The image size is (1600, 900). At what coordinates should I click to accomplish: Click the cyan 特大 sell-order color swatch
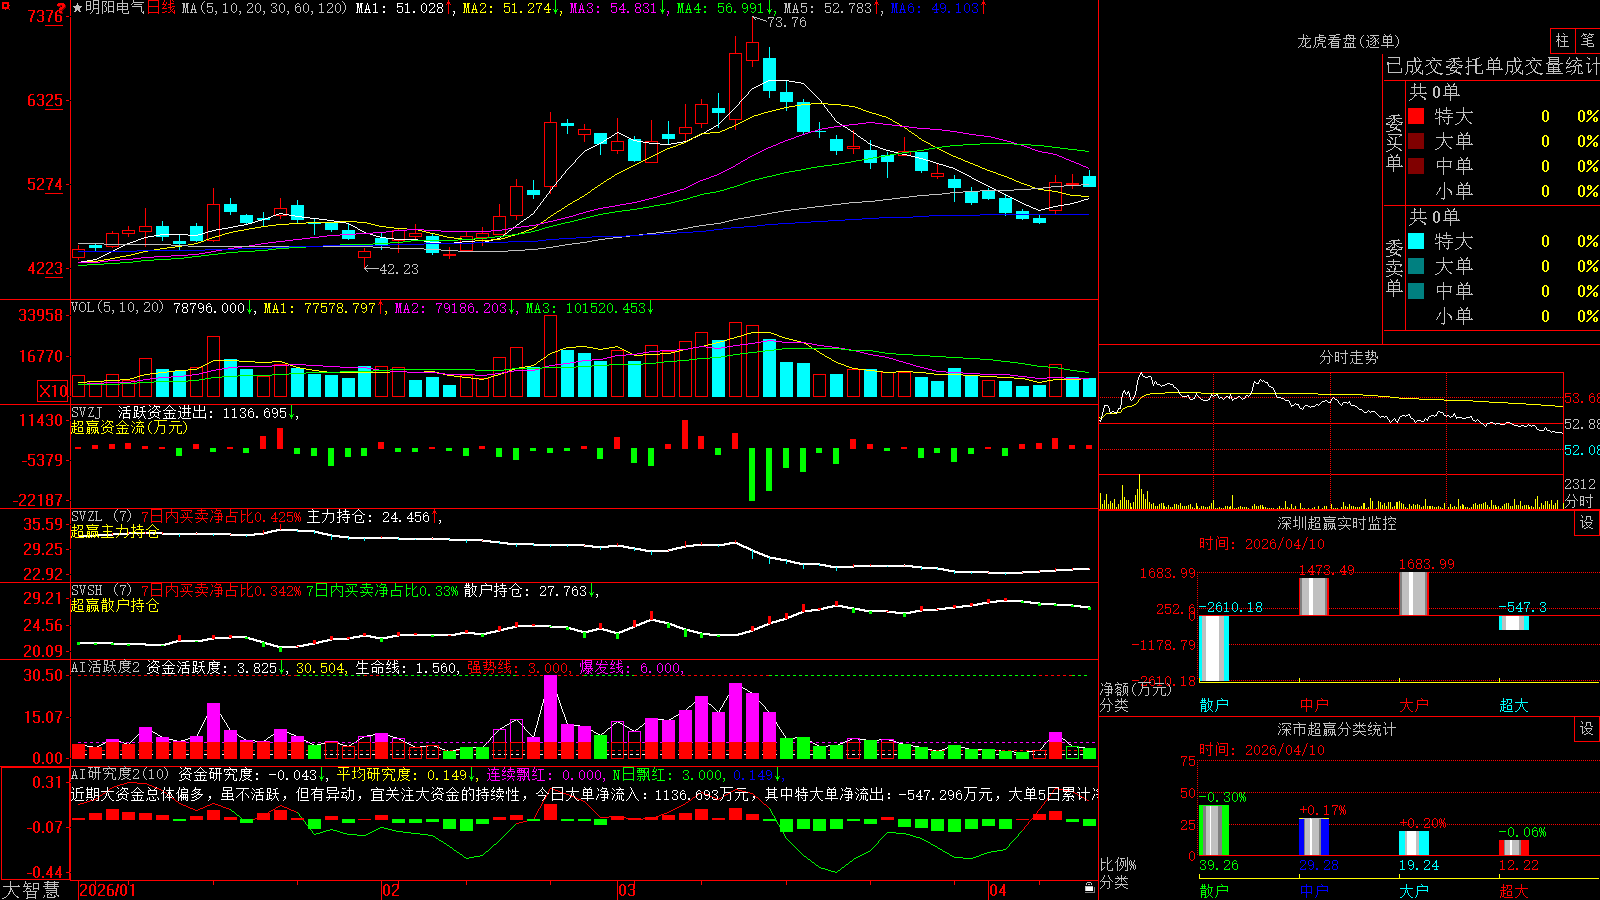[1416, 241]
